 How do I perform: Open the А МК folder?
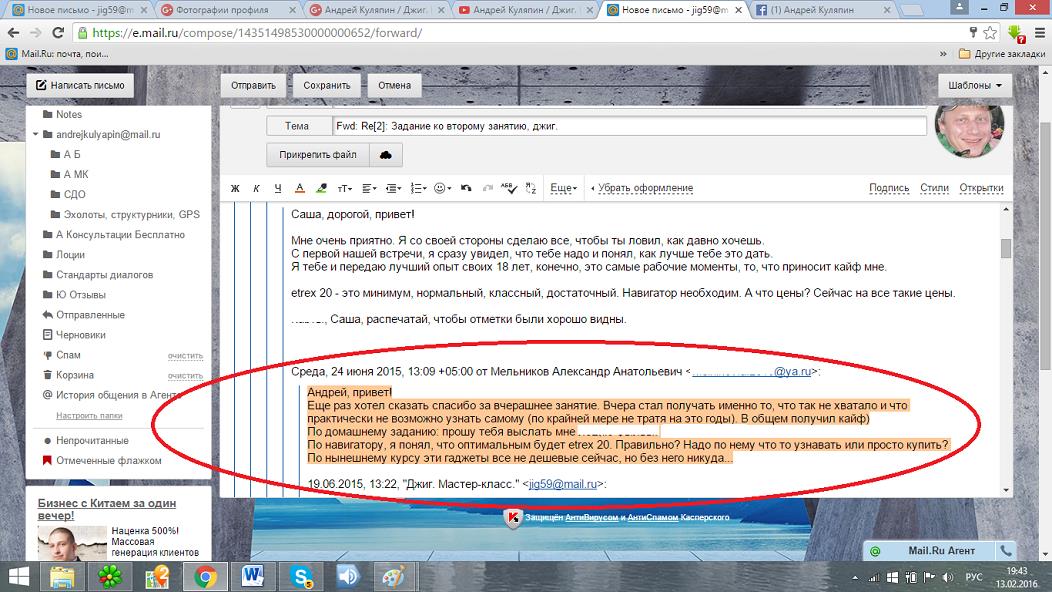pos(70,175)
